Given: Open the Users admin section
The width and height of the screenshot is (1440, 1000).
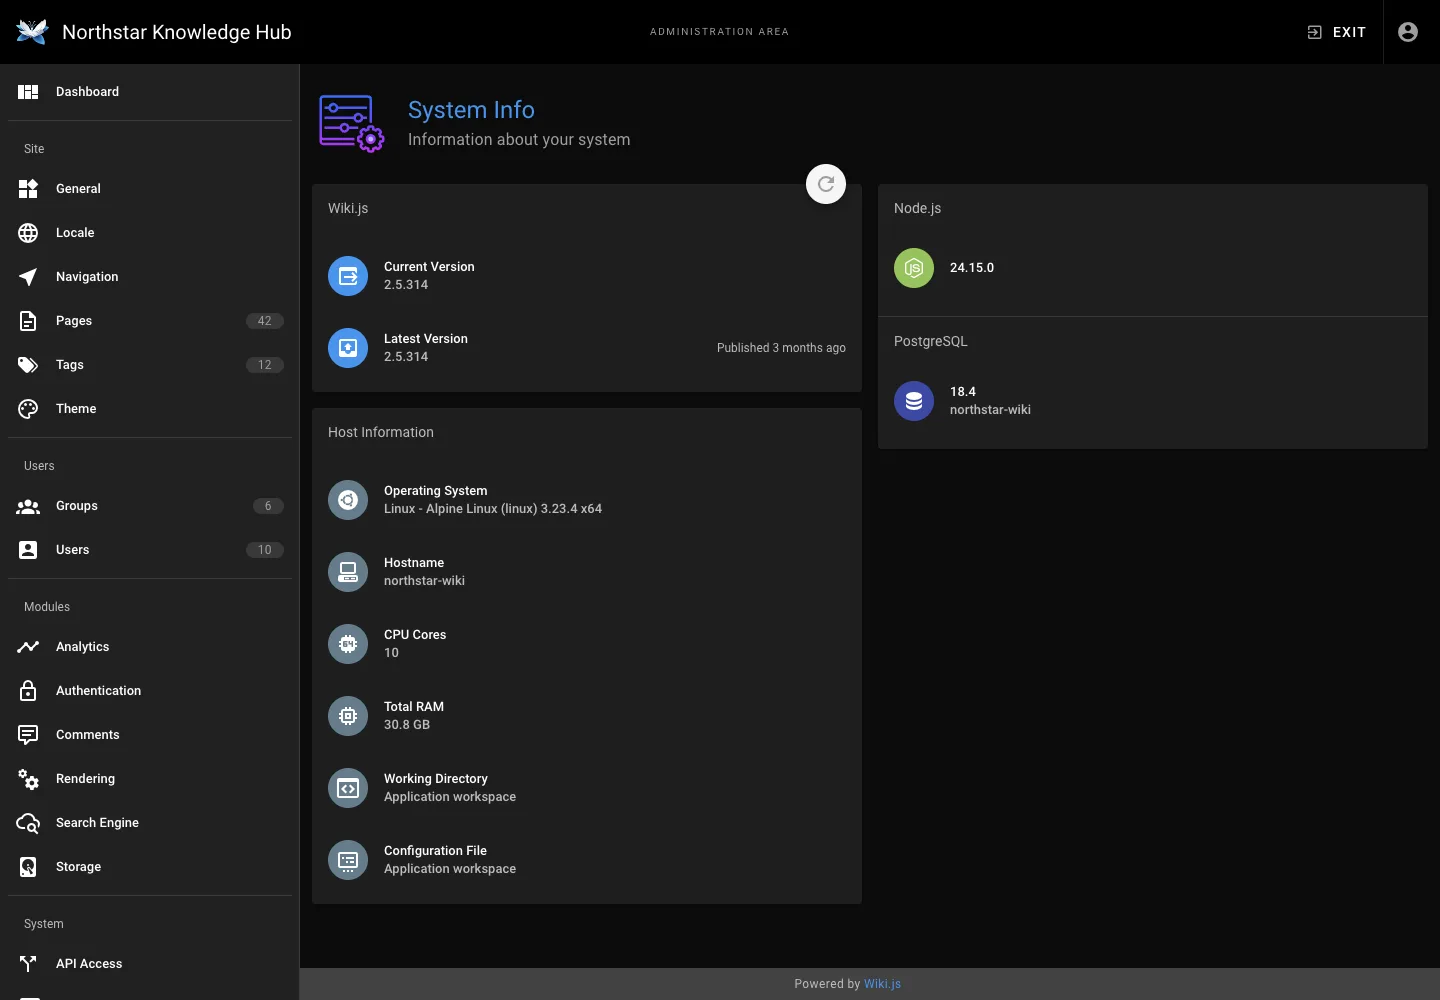Looking at the screenshot, I should point(150,550).
